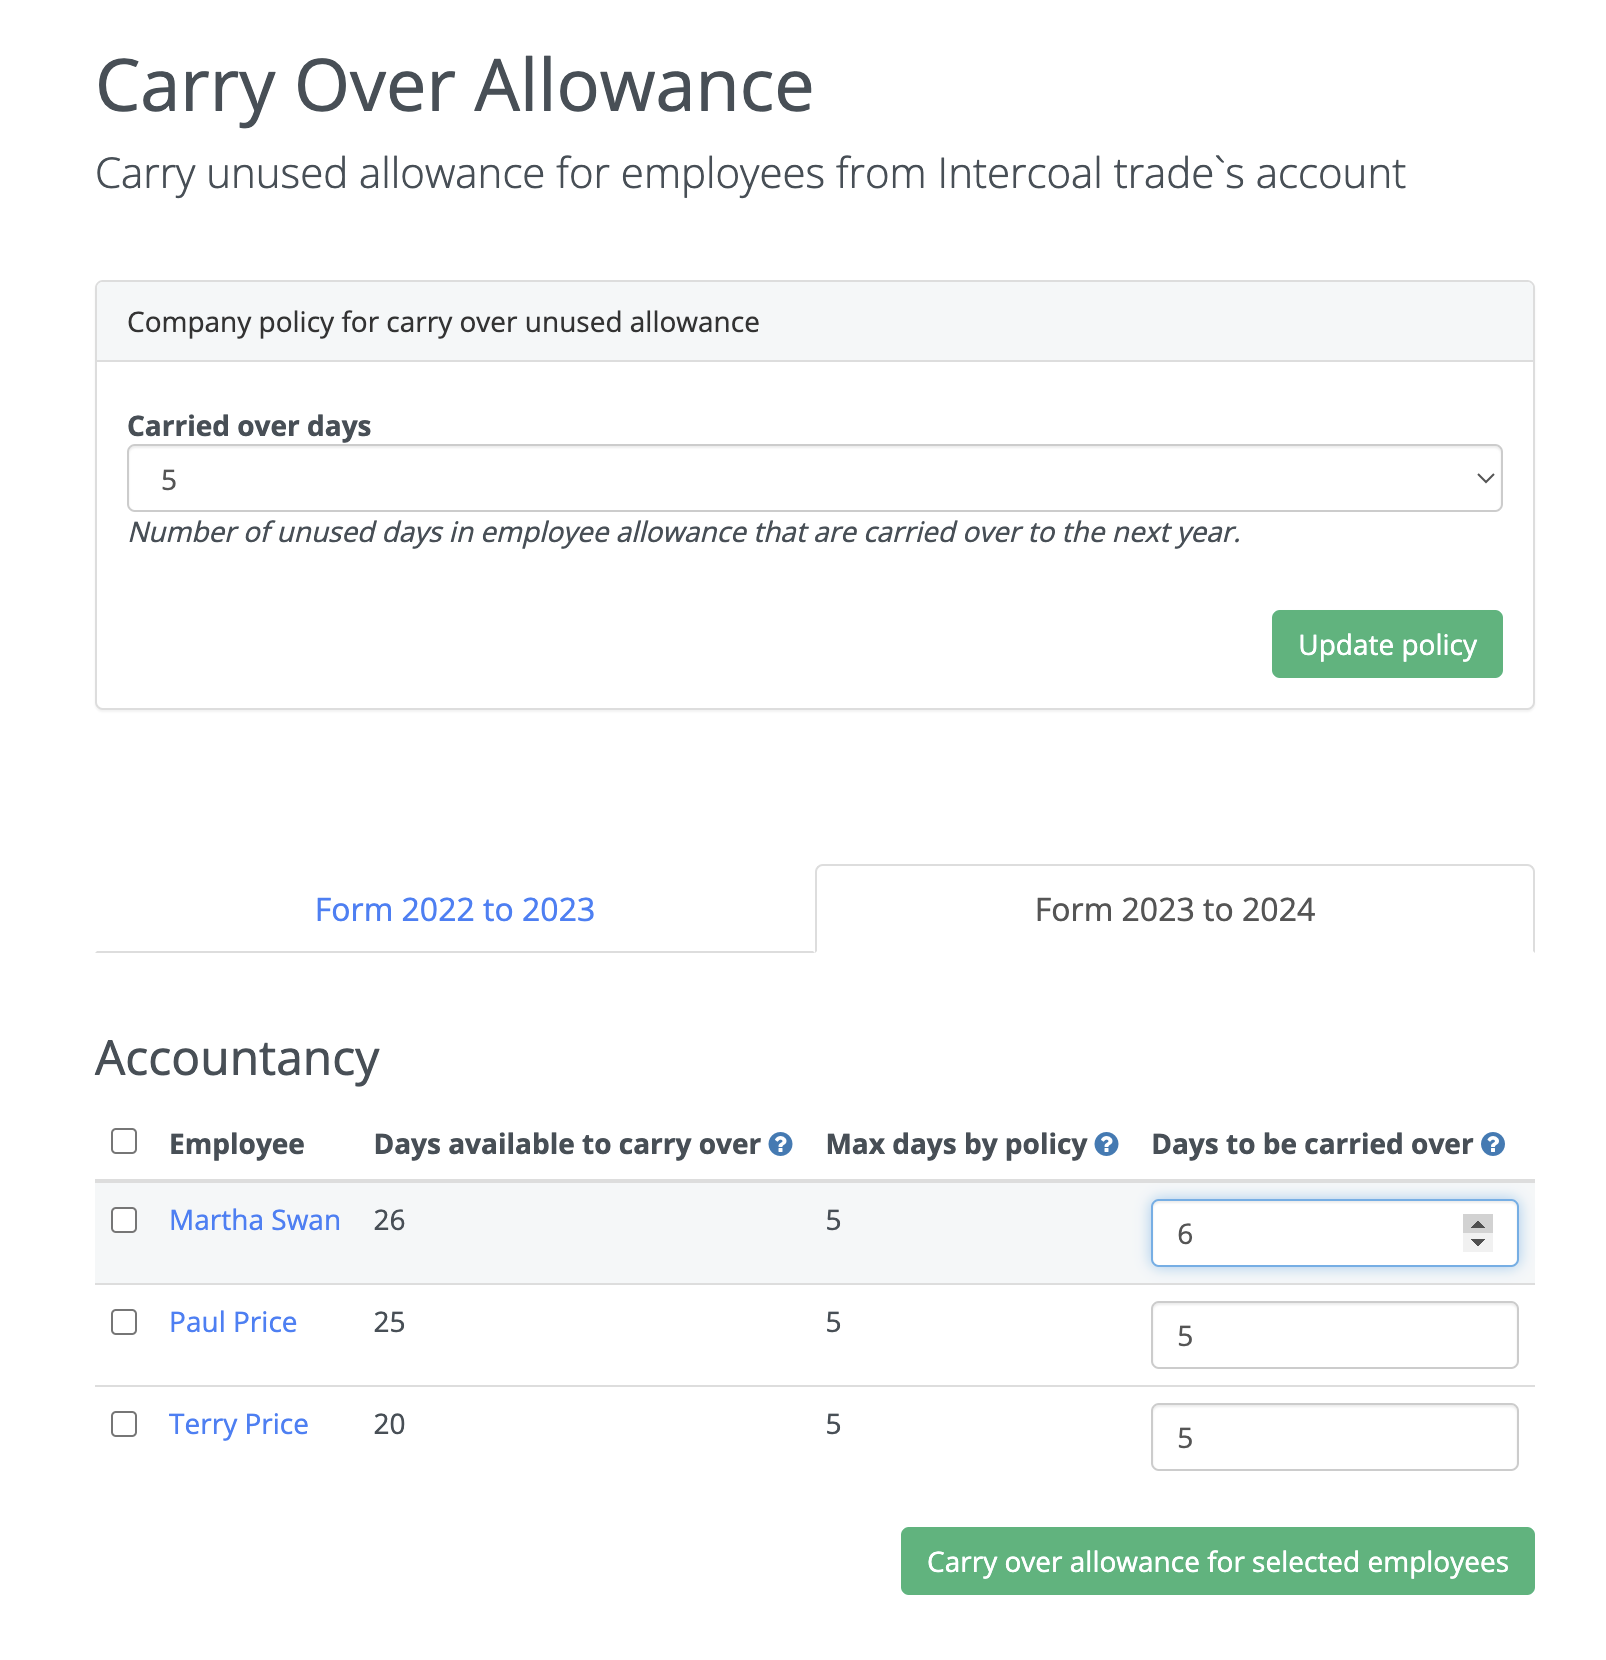Check the select-all employees checkbox
Image resolution: width=1606 pixels, height=1660 pixels.
click(124, 1139)
